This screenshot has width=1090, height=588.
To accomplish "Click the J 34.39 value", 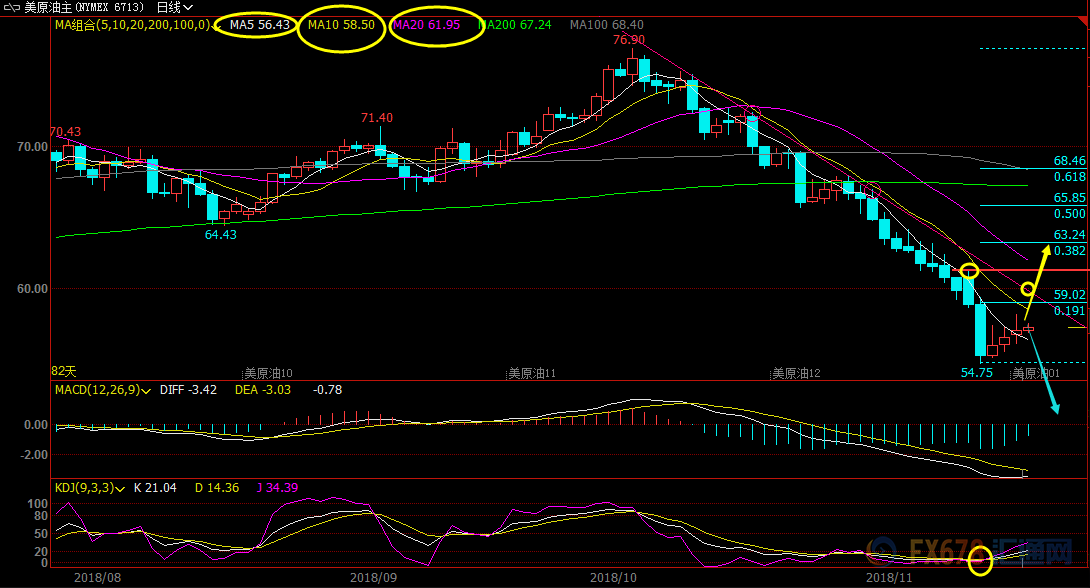I will [x=277, y=489].
